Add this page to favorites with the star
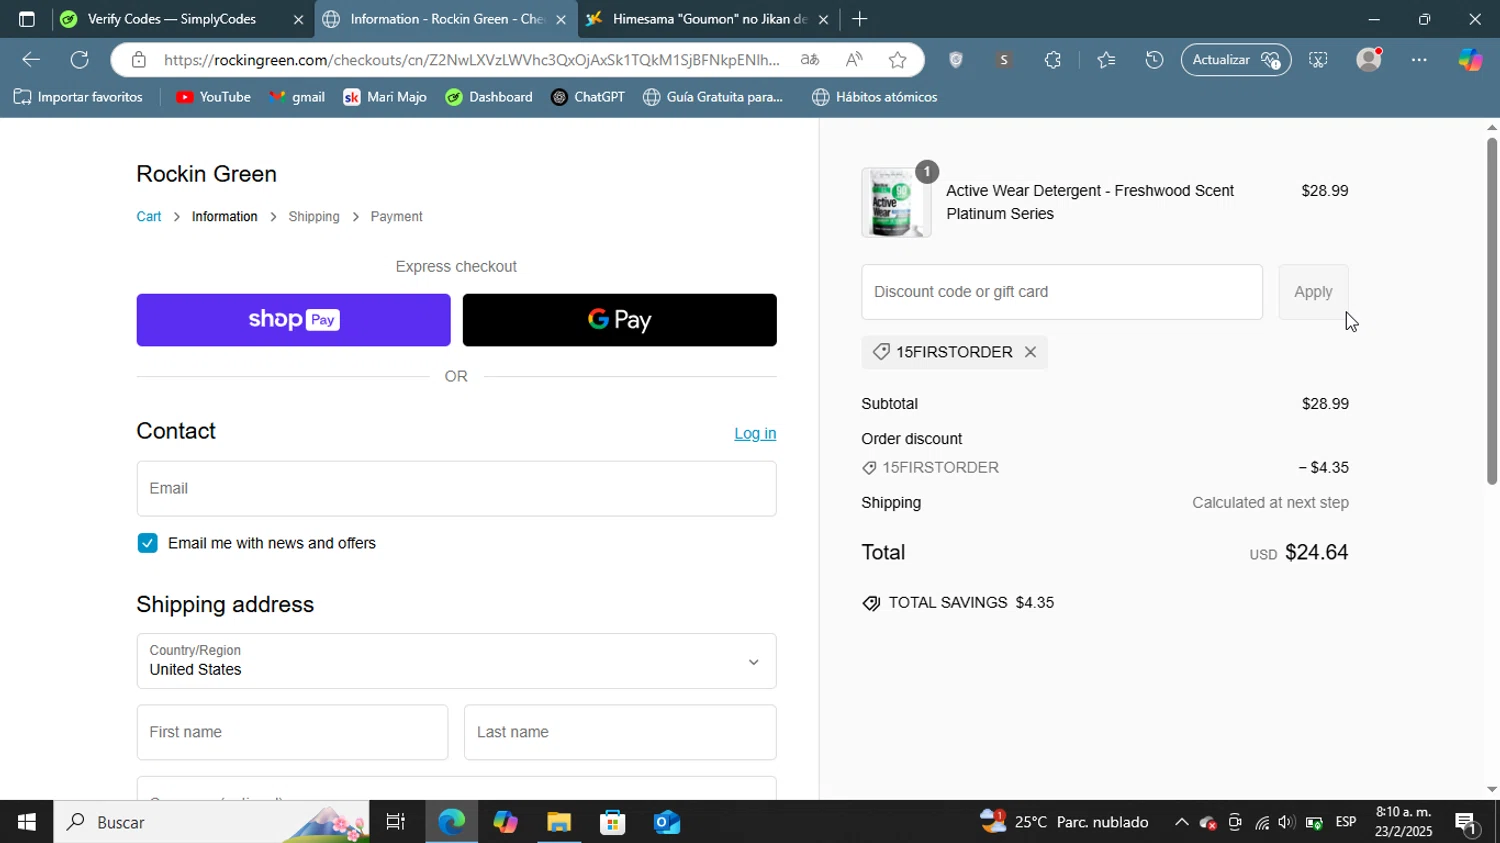This screenshot has height=843, width=1500. pyautogui.click(x=898, y=60)
